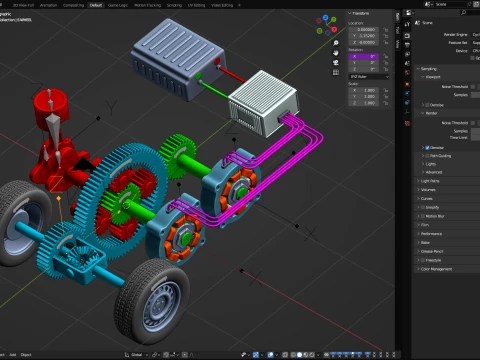Switch to the Compositing workspace tab
Viewport: 480px width, 360px height.
pos(73,5)
